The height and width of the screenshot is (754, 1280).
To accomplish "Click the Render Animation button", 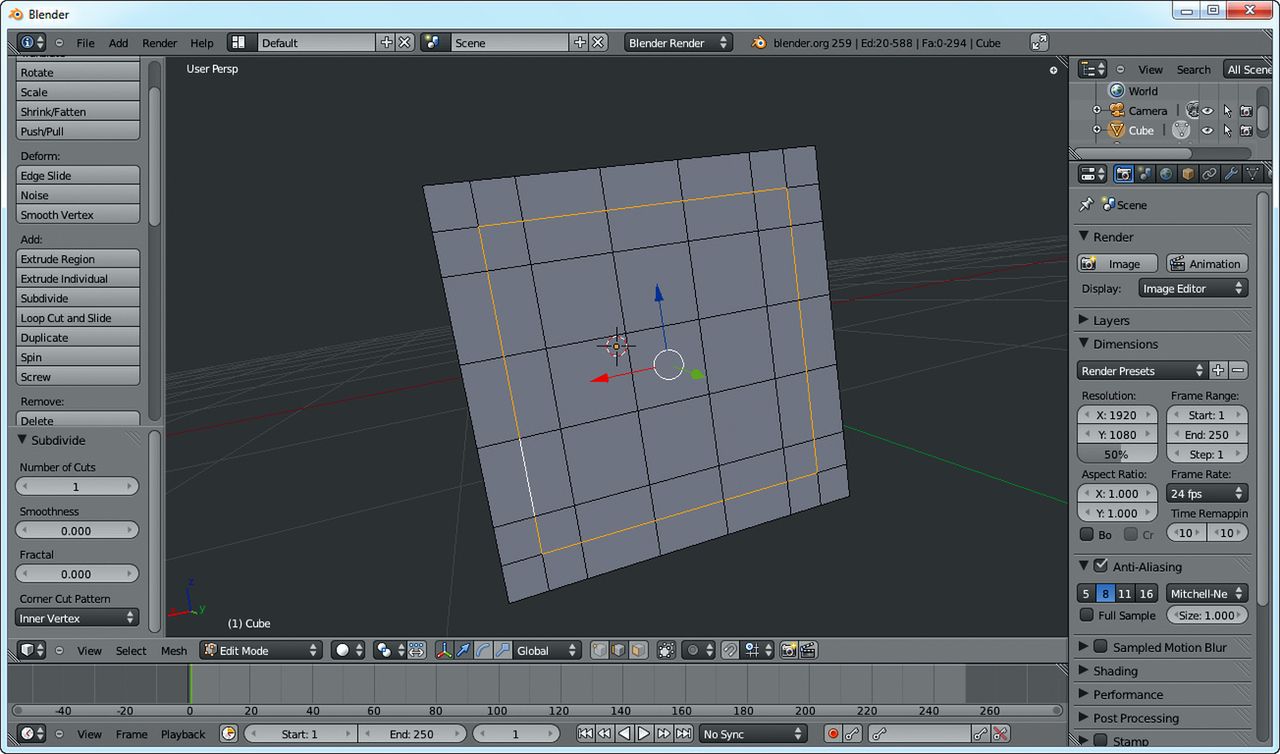I will pyautogui.click(x=1207, y=264).
